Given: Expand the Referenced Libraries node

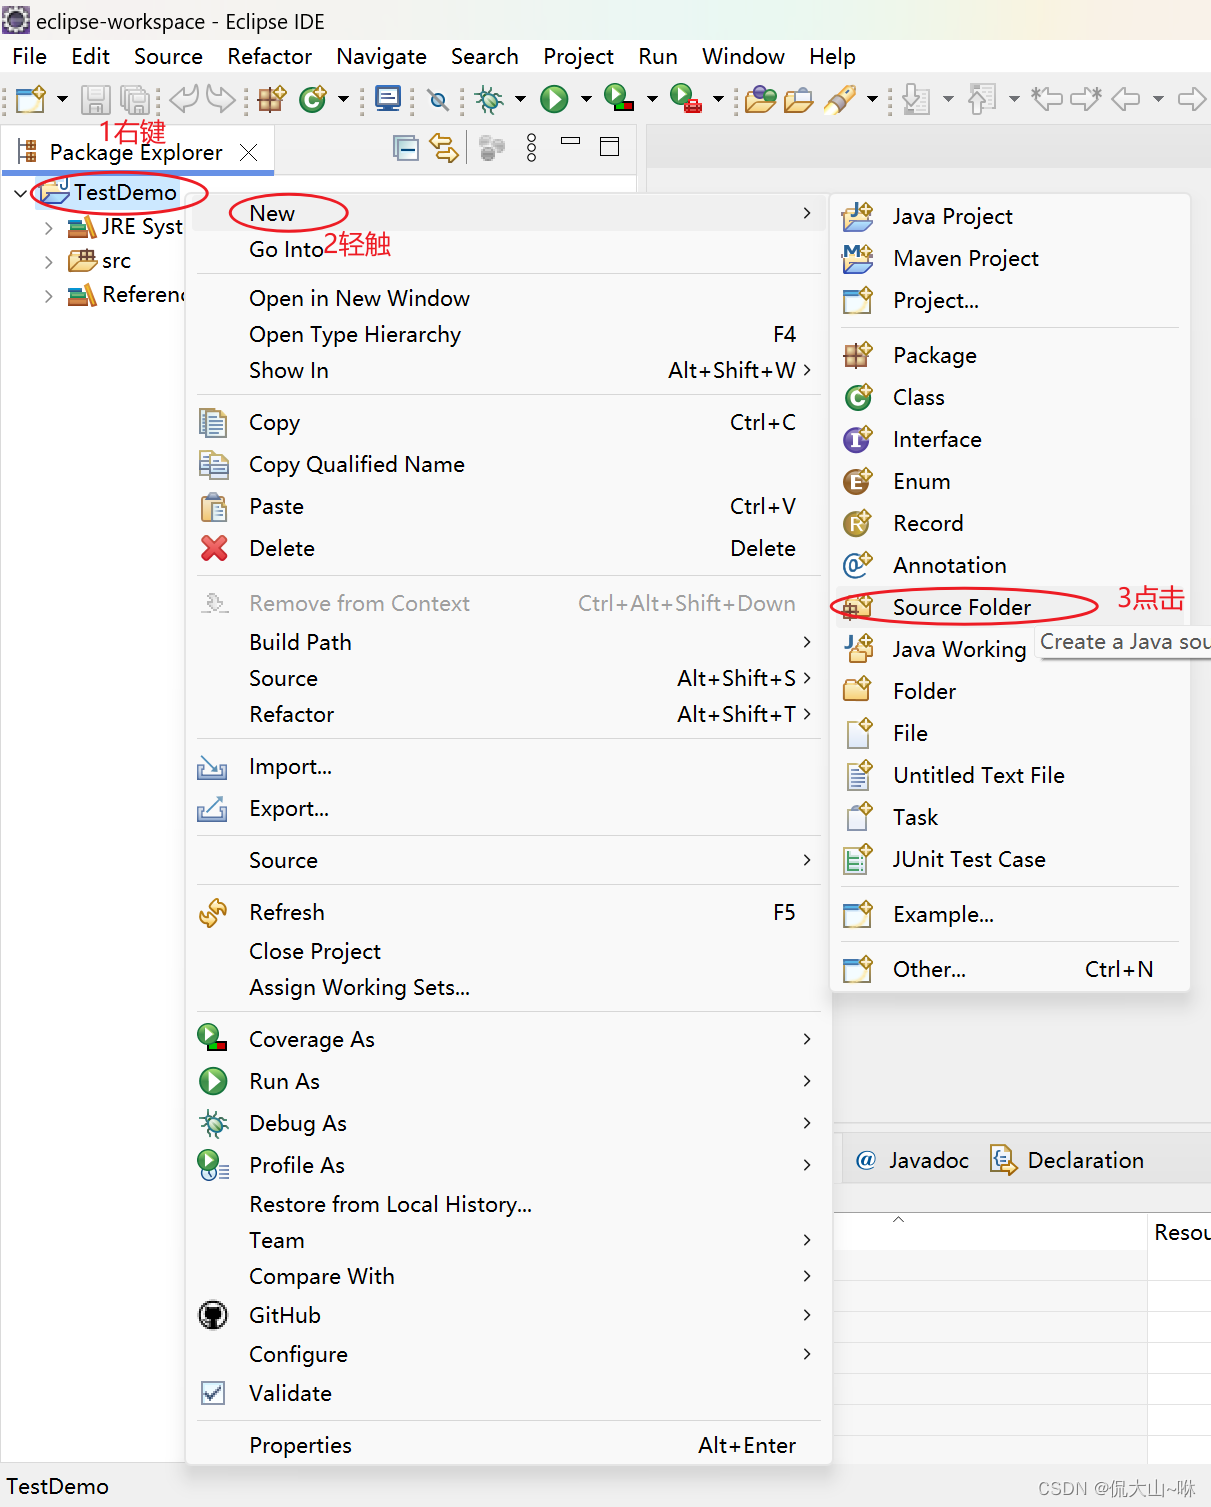Looking at the screenshot, I should pos(48,296).
